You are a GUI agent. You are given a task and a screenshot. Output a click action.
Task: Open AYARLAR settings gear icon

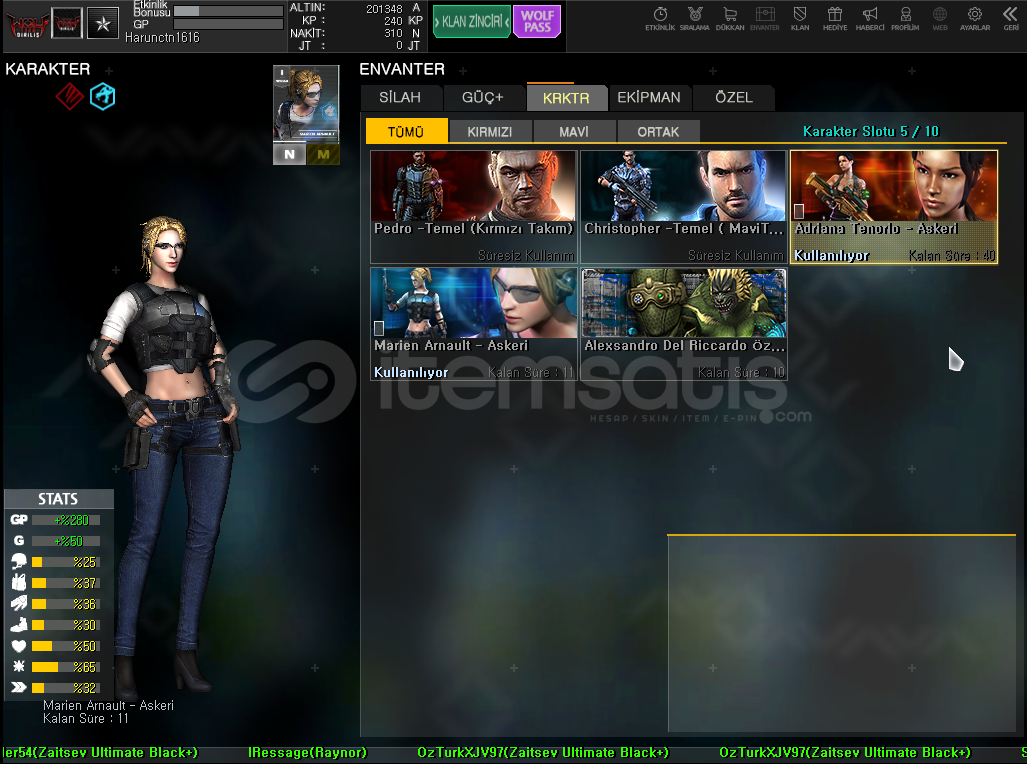[975, 18]
